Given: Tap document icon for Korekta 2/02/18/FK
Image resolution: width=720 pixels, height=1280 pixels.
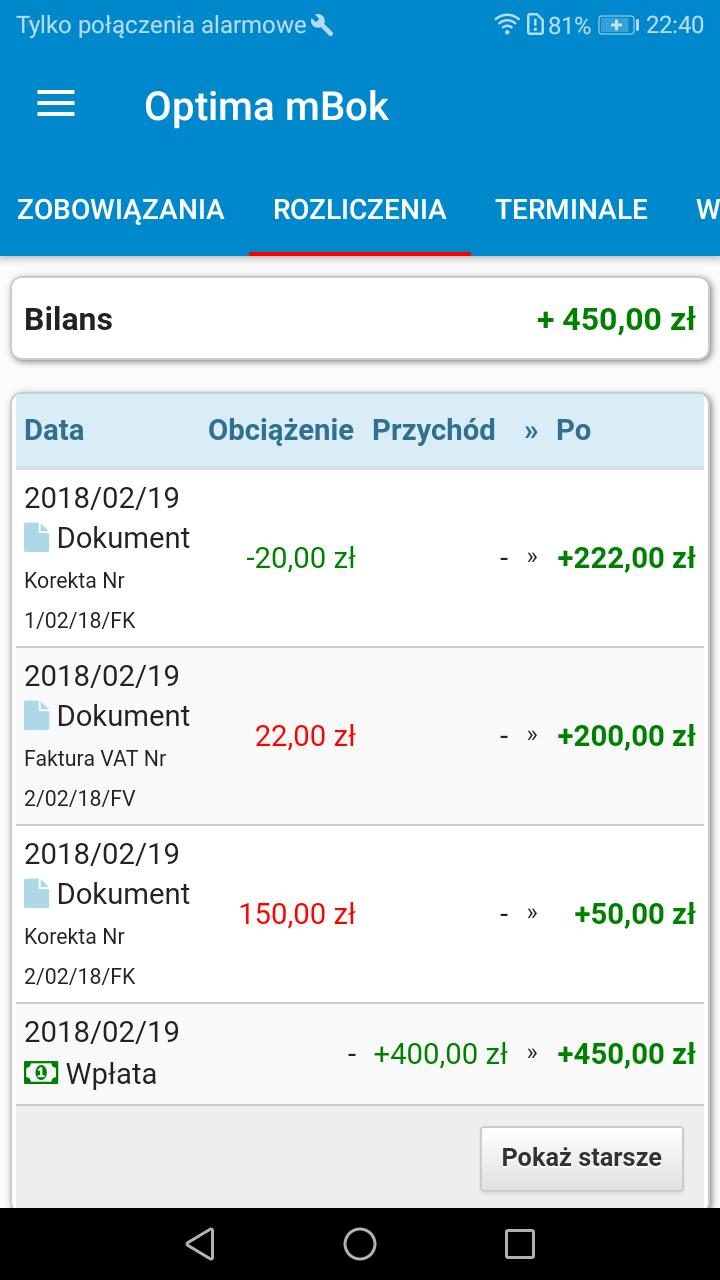Looking at the screenshot, I should point(37,894).
